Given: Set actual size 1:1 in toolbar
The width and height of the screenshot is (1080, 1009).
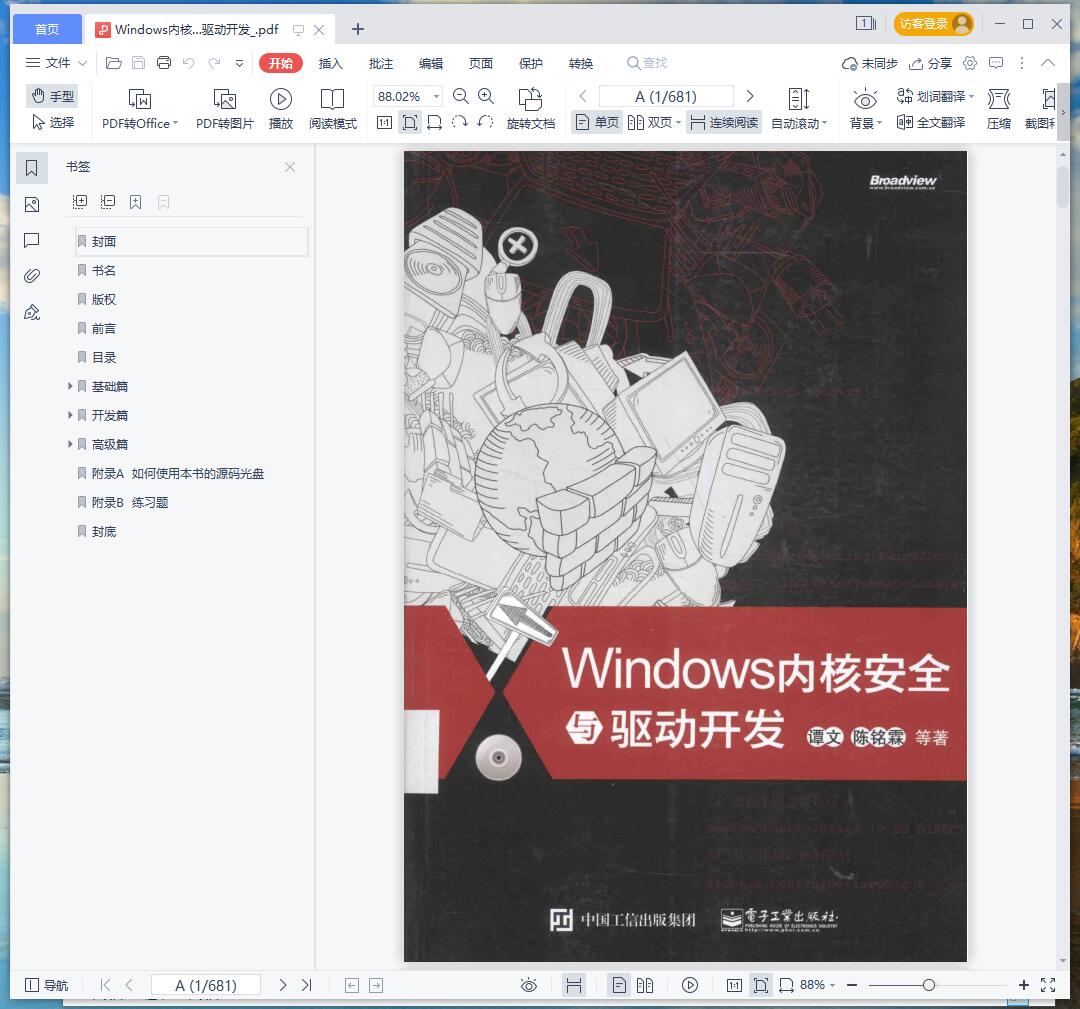Looking at the screenshot, I should 384,123.
